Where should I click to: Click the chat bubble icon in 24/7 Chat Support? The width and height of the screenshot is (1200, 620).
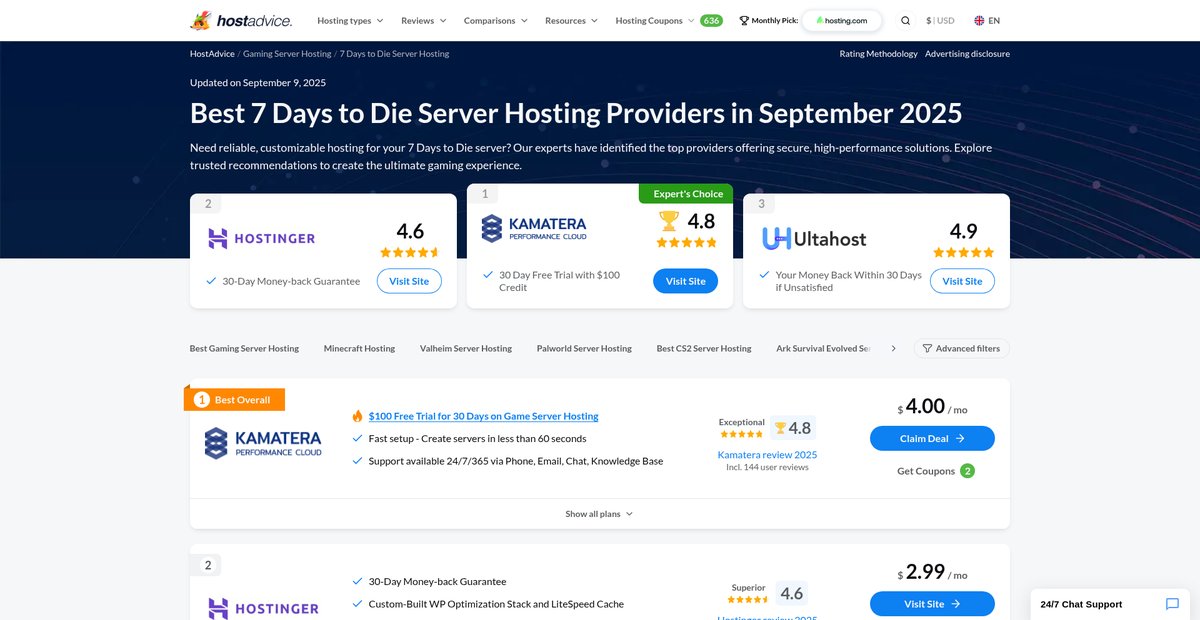coord(1172,604)
